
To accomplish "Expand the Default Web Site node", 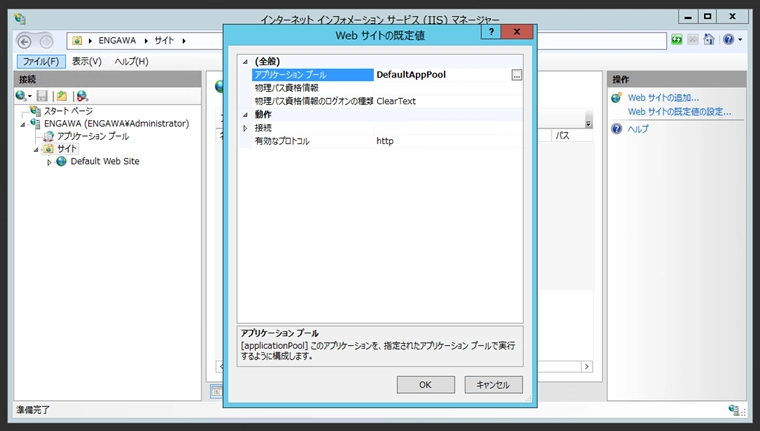I will click(49, 162).
